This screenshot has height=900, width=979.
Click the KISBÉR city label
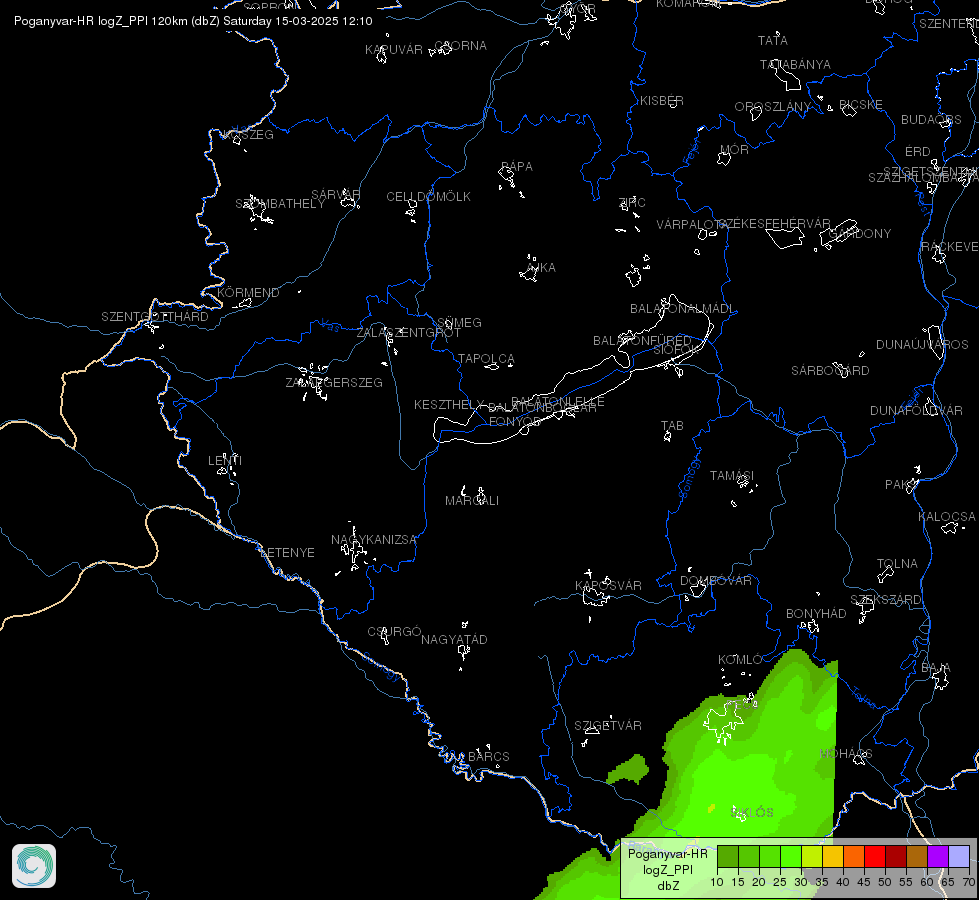[x=662, y=101]
